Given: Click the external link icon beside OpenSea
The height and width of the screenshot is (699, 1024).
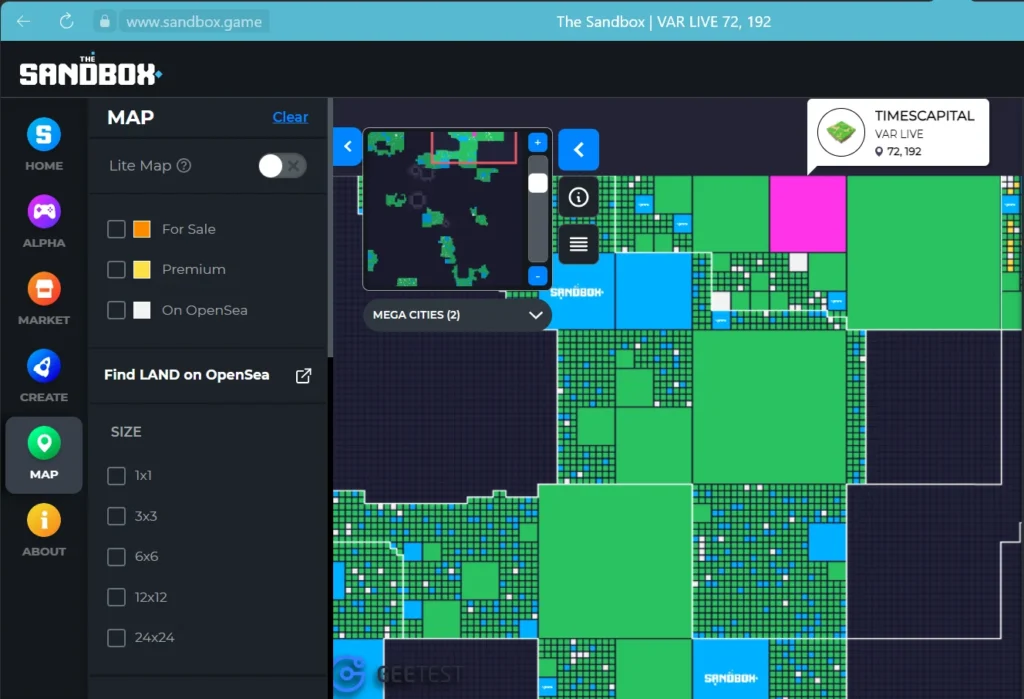Looking at the screenshot, I should (x=303, y=376).
